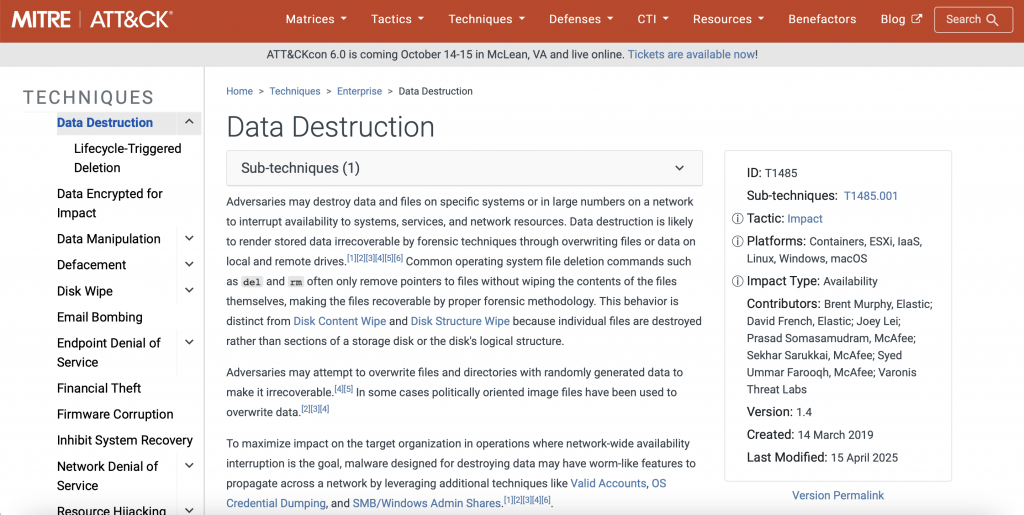Open the Valid Accounts link

609,484
